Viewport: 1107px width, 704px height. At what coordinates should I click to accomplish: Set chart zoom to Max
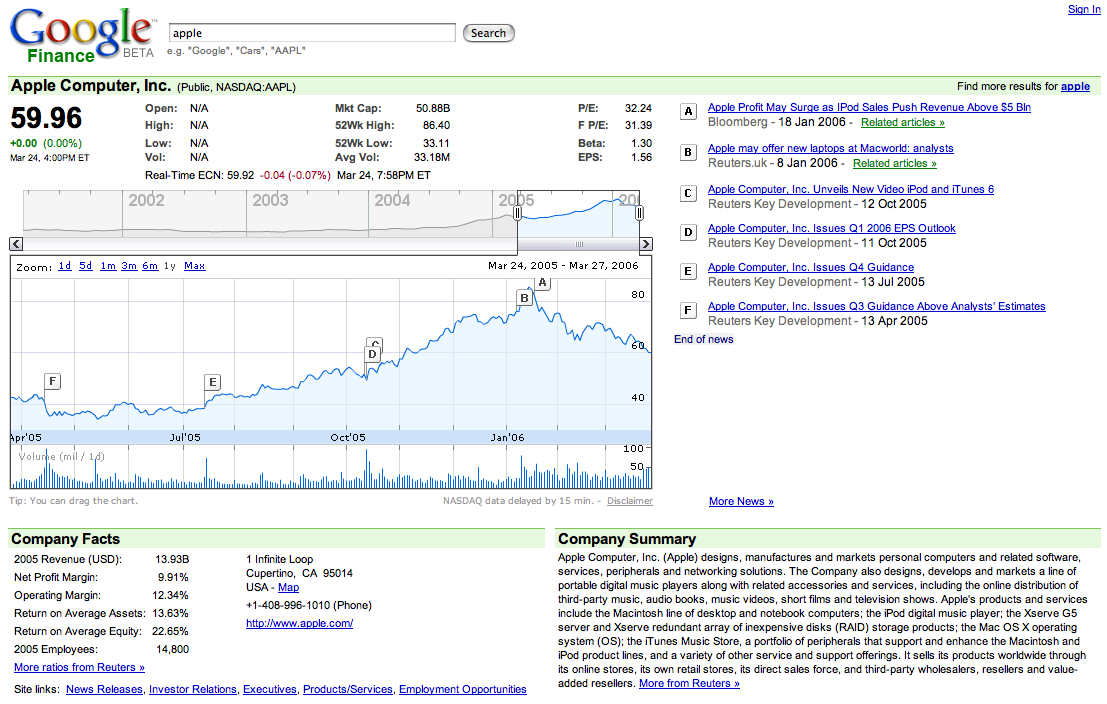[195, 266]
